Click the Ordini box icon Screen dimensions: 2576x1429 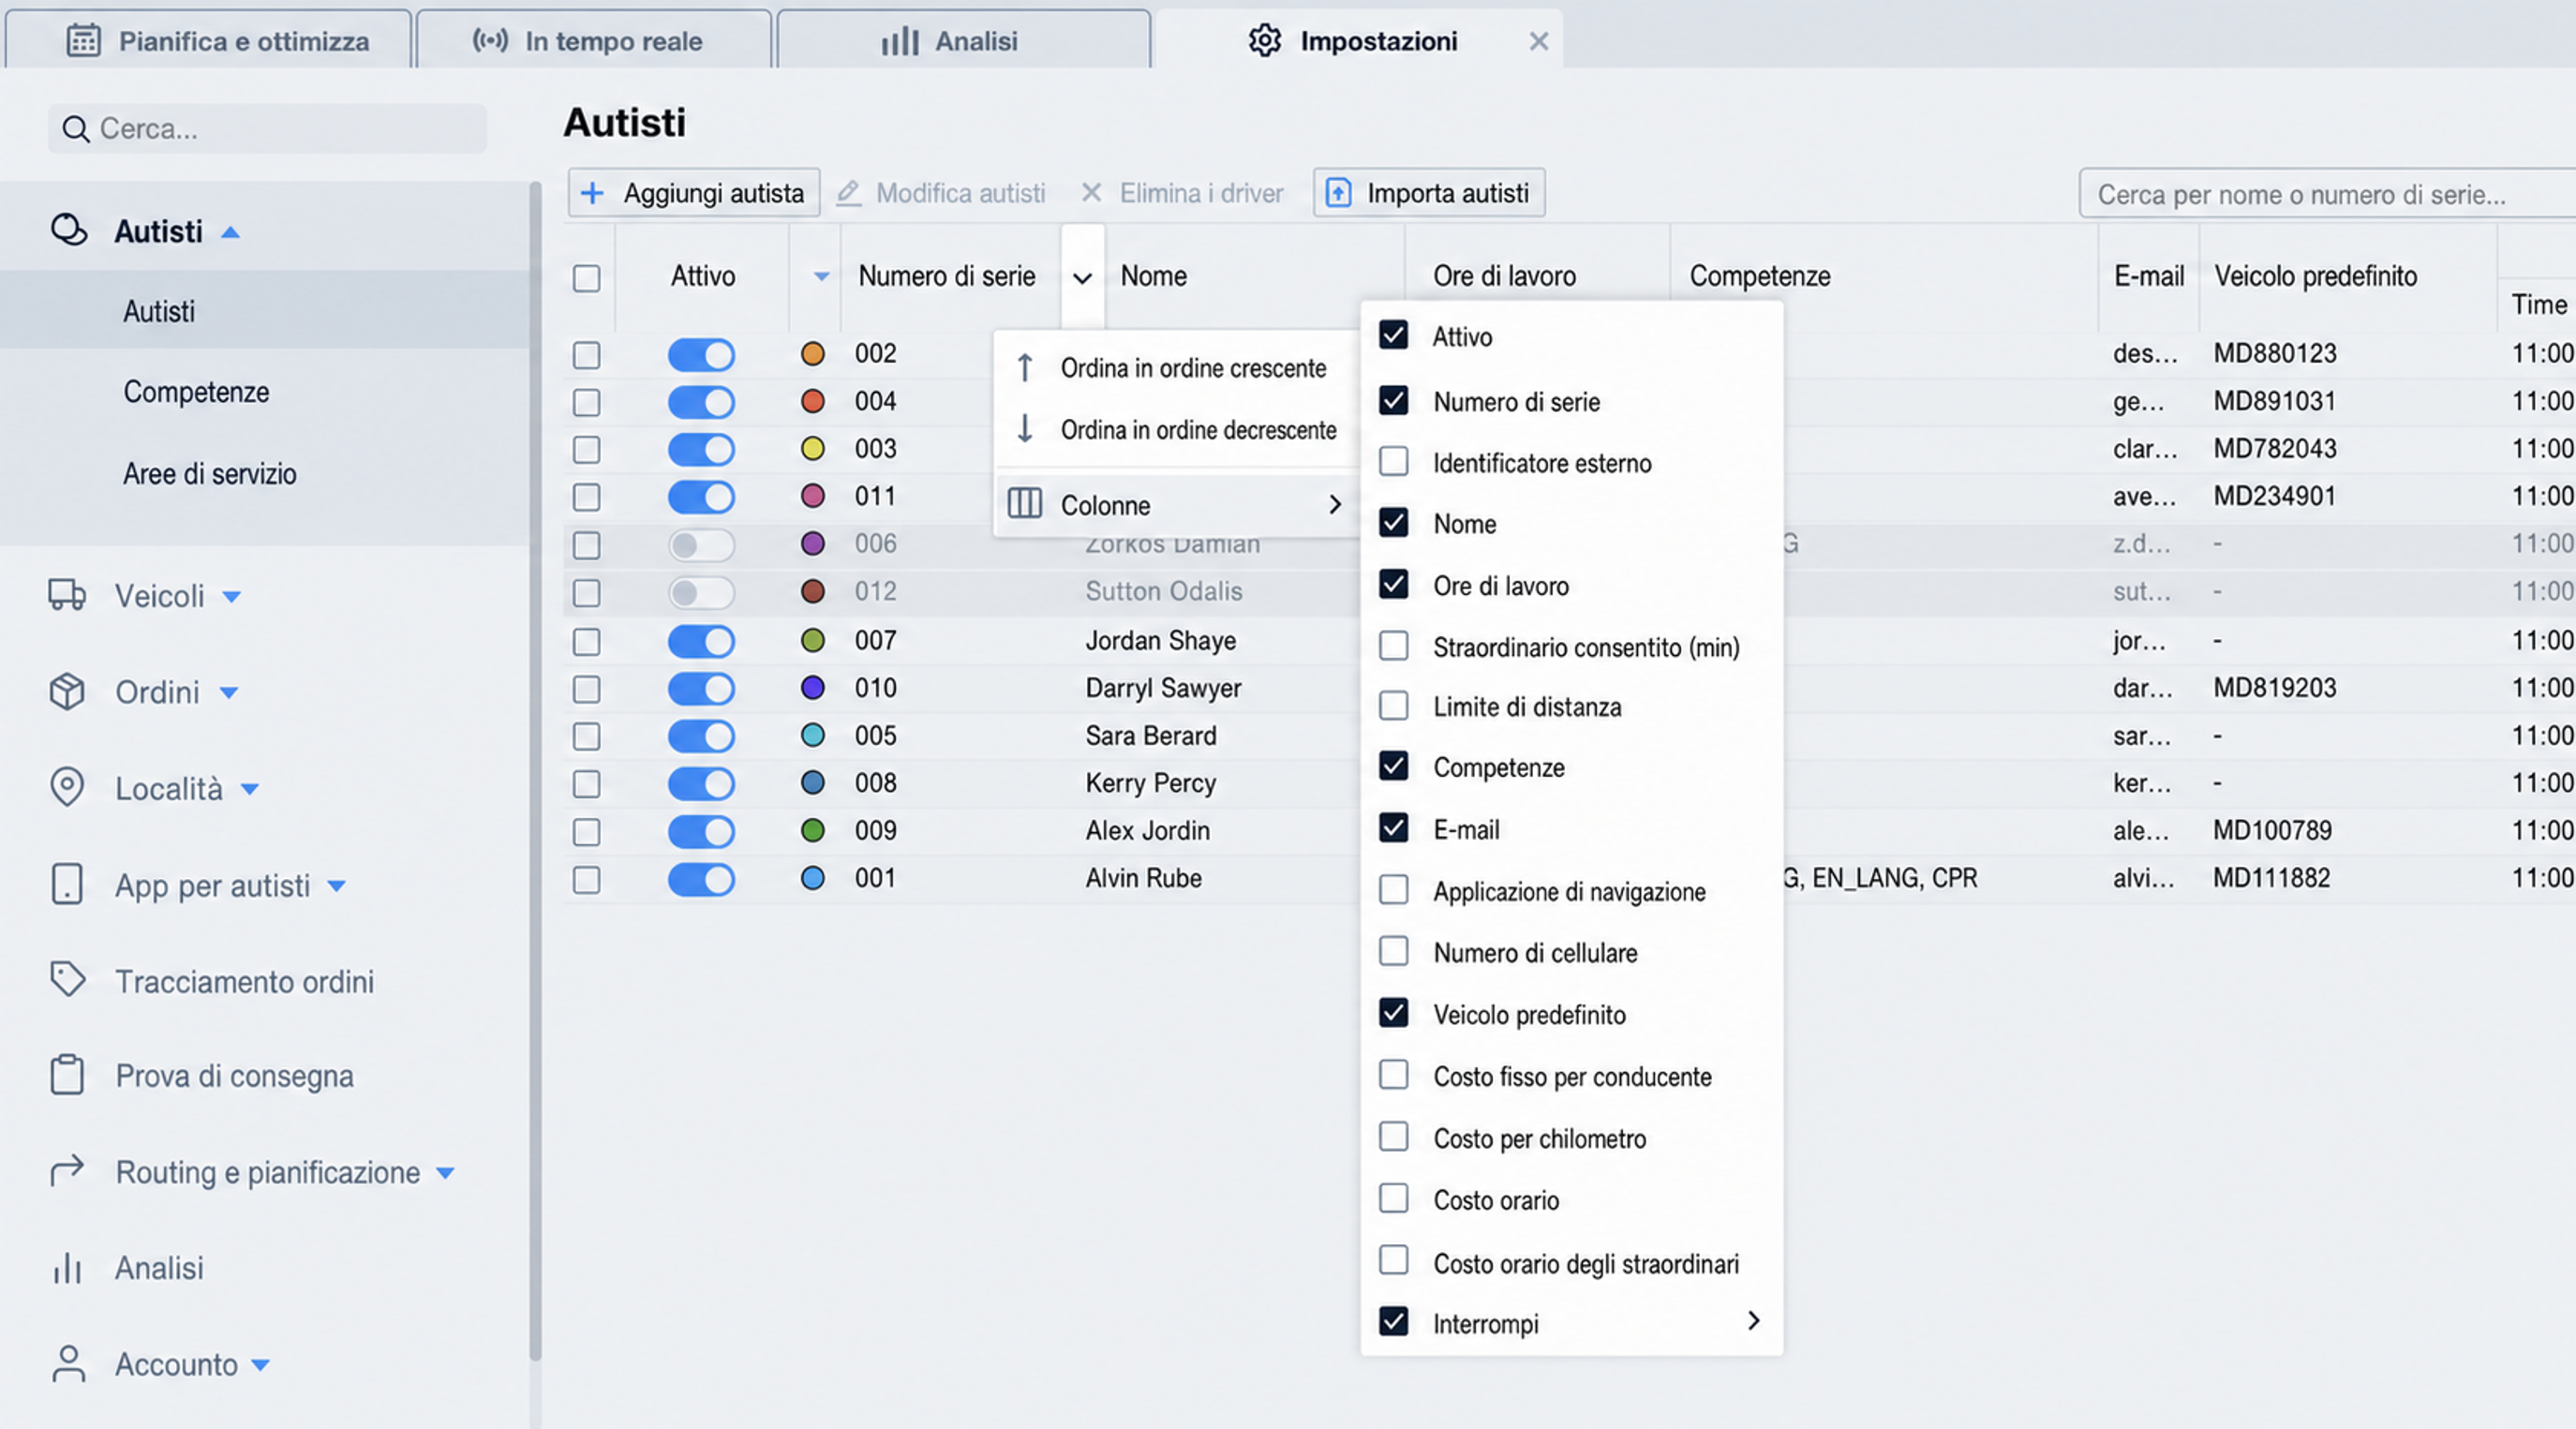(x=67, y=691)
